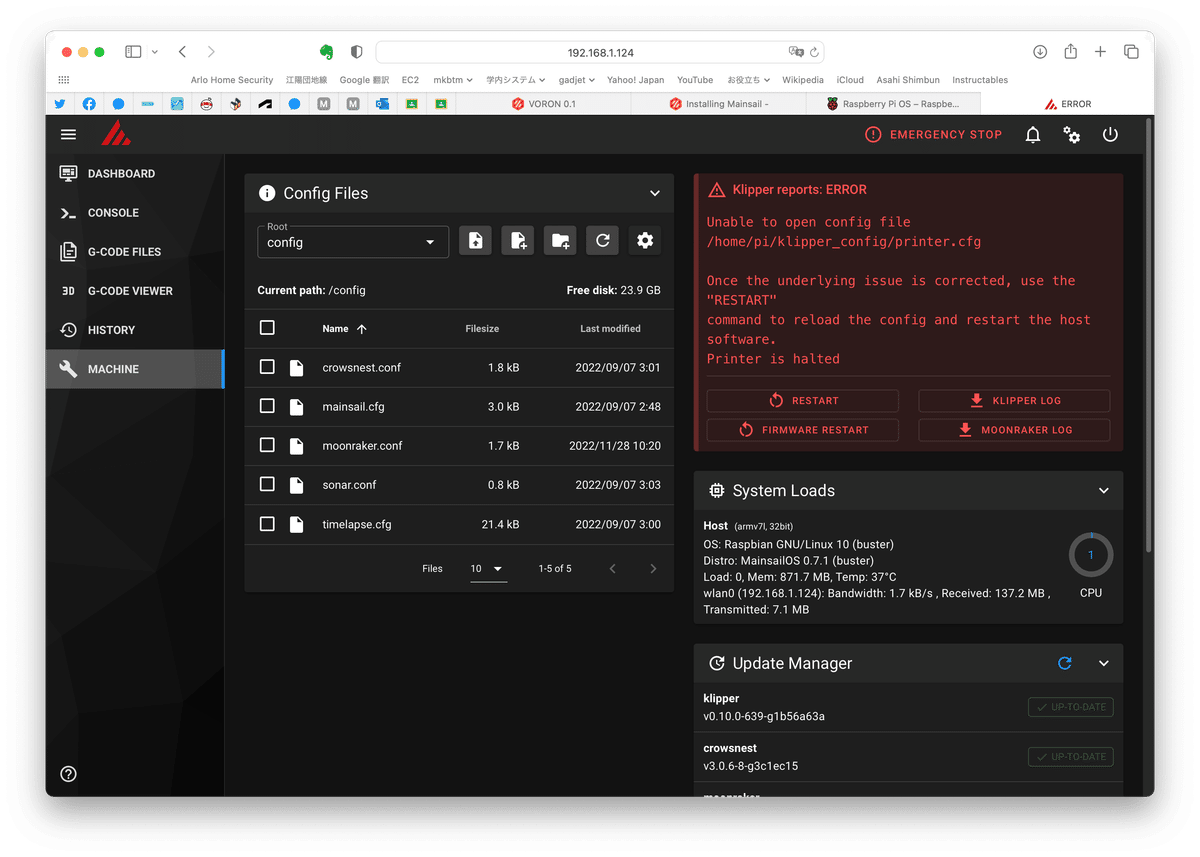Open moonraker.conf file name
This screenshot has width=1200, height=857.
click(362, 446)
